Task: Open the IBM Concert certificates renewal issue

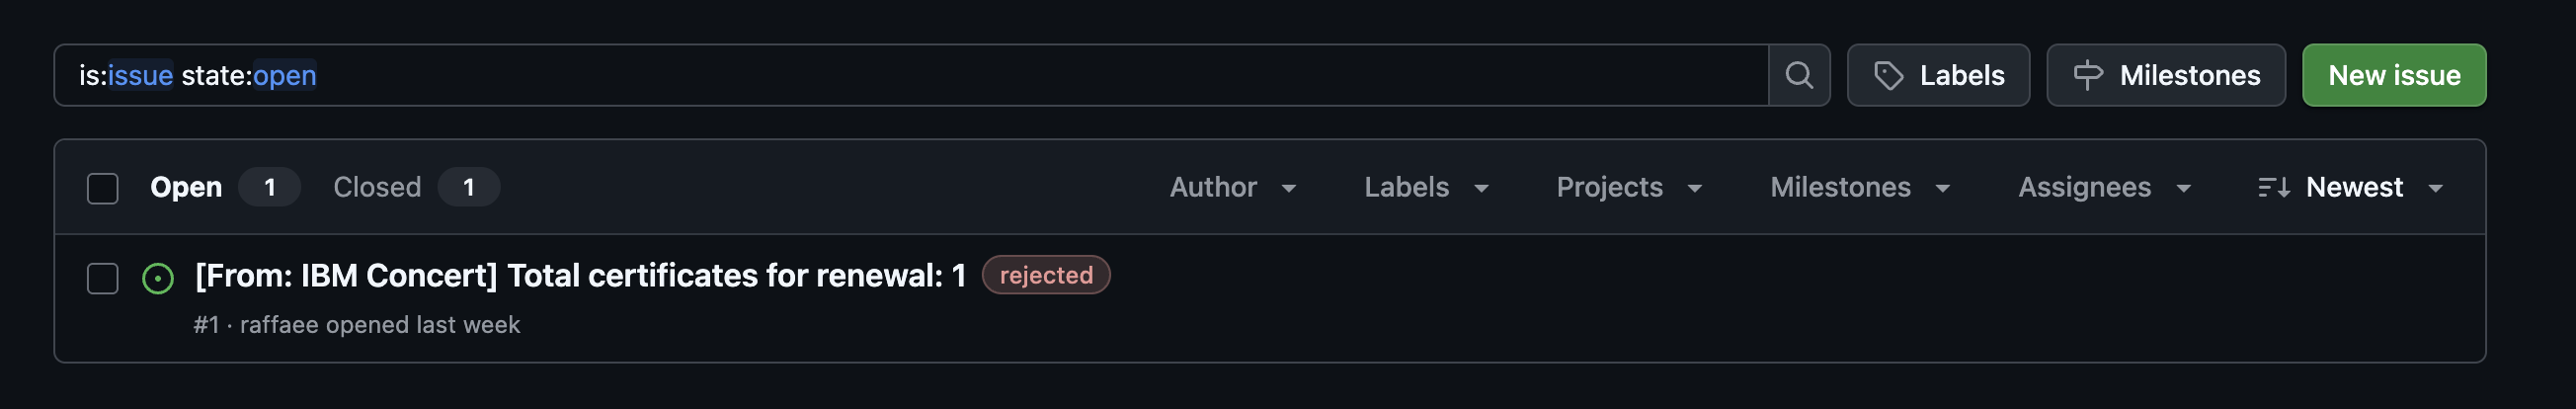Action: tap(580, 275)
